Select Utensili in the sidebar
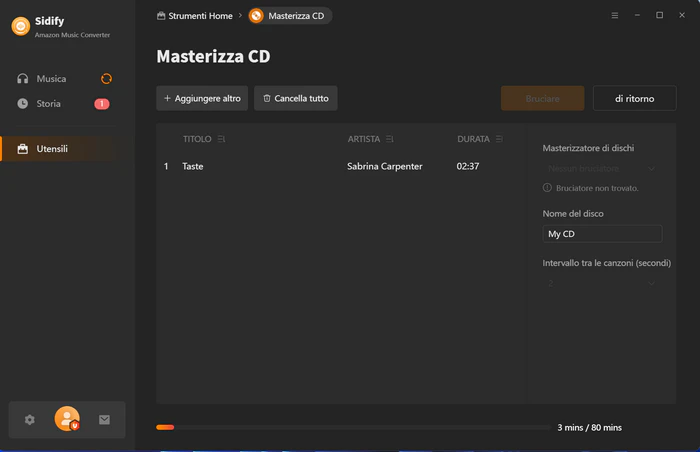The width and height of the screenshot is (700, 452). click(60, 149)
